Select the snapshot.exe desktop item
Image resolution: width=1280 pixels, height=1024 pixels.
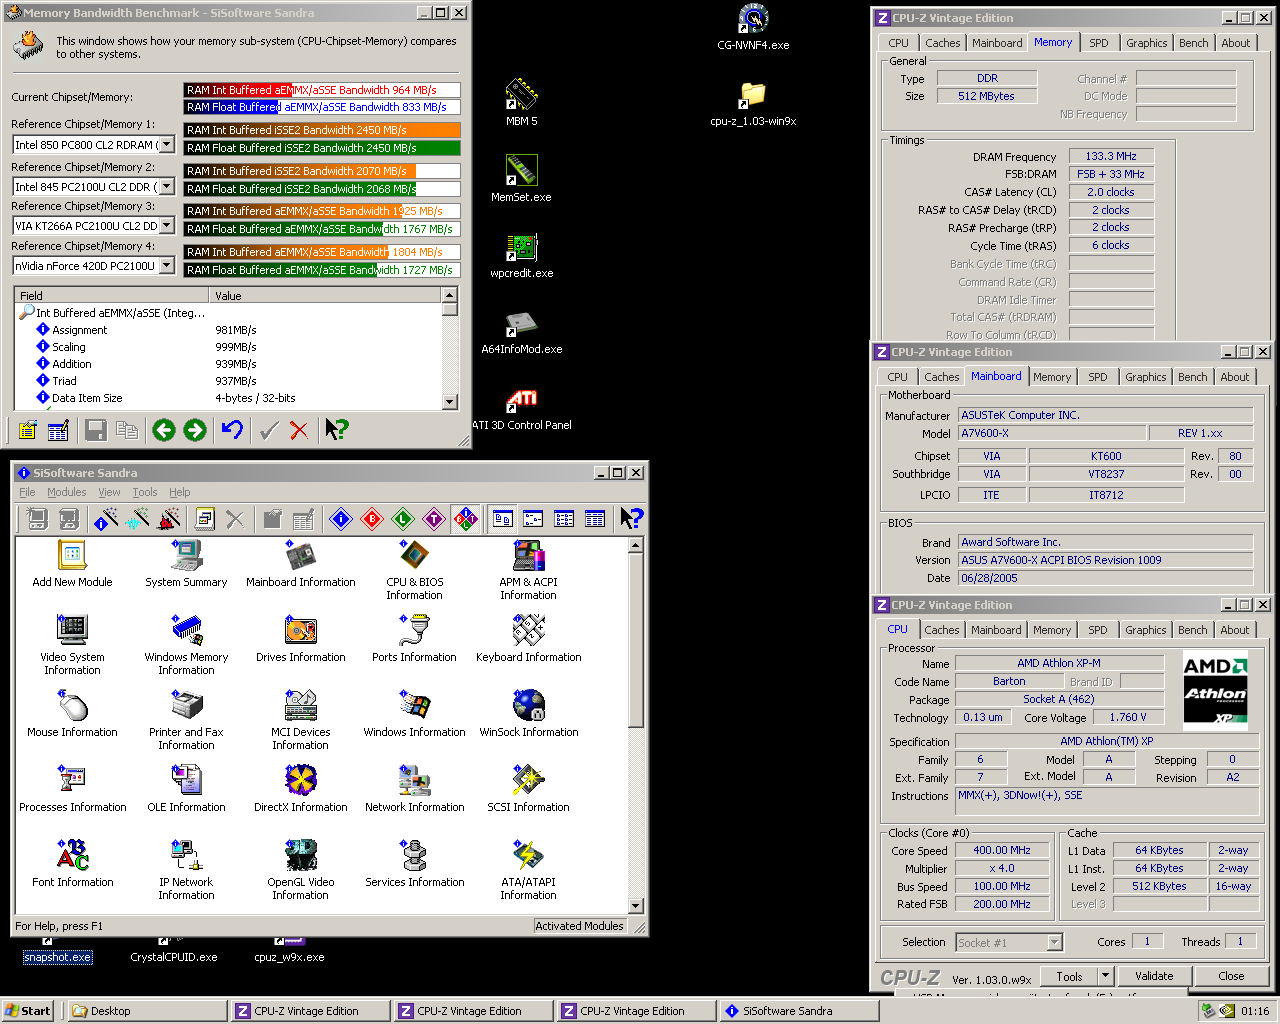(x=57, y=951)
